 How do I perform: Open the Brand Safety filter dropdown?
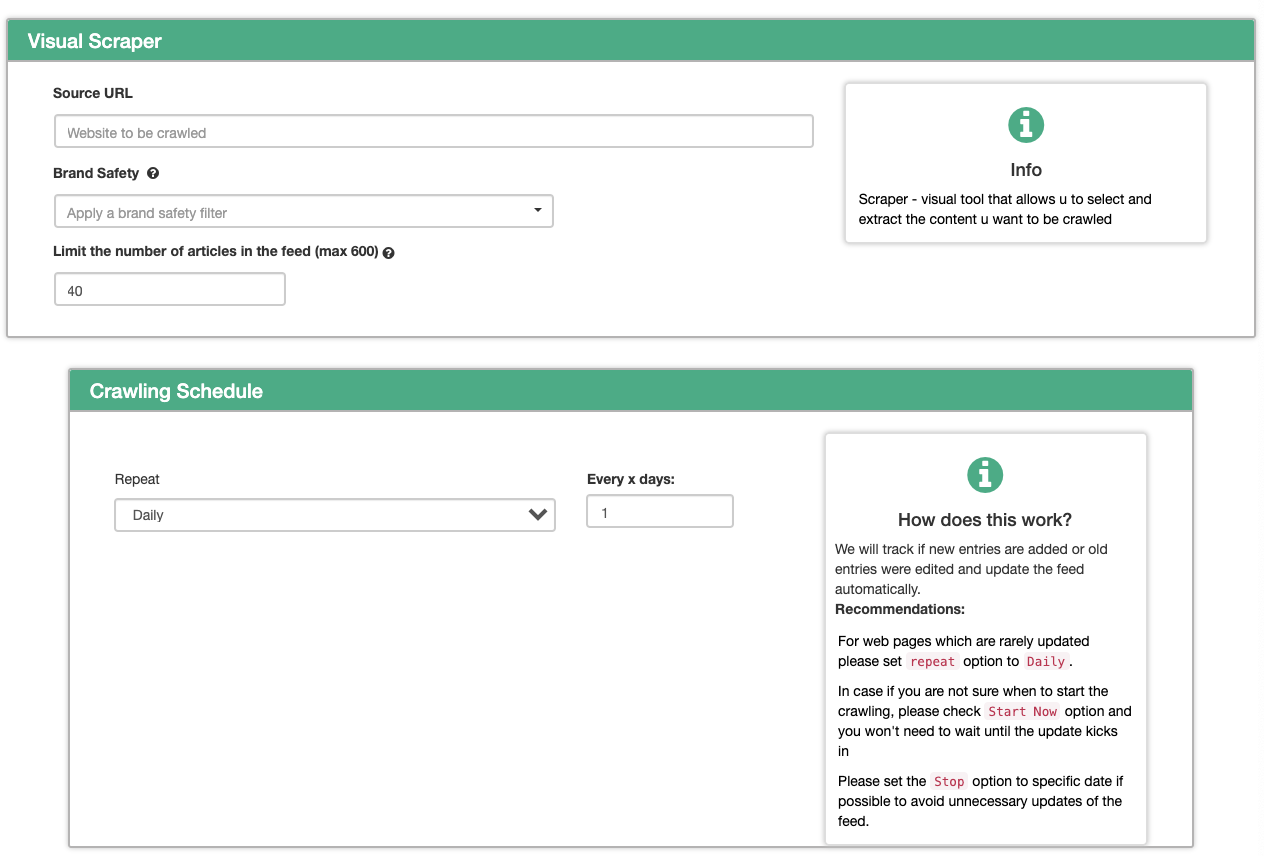(x=303, y=212)
